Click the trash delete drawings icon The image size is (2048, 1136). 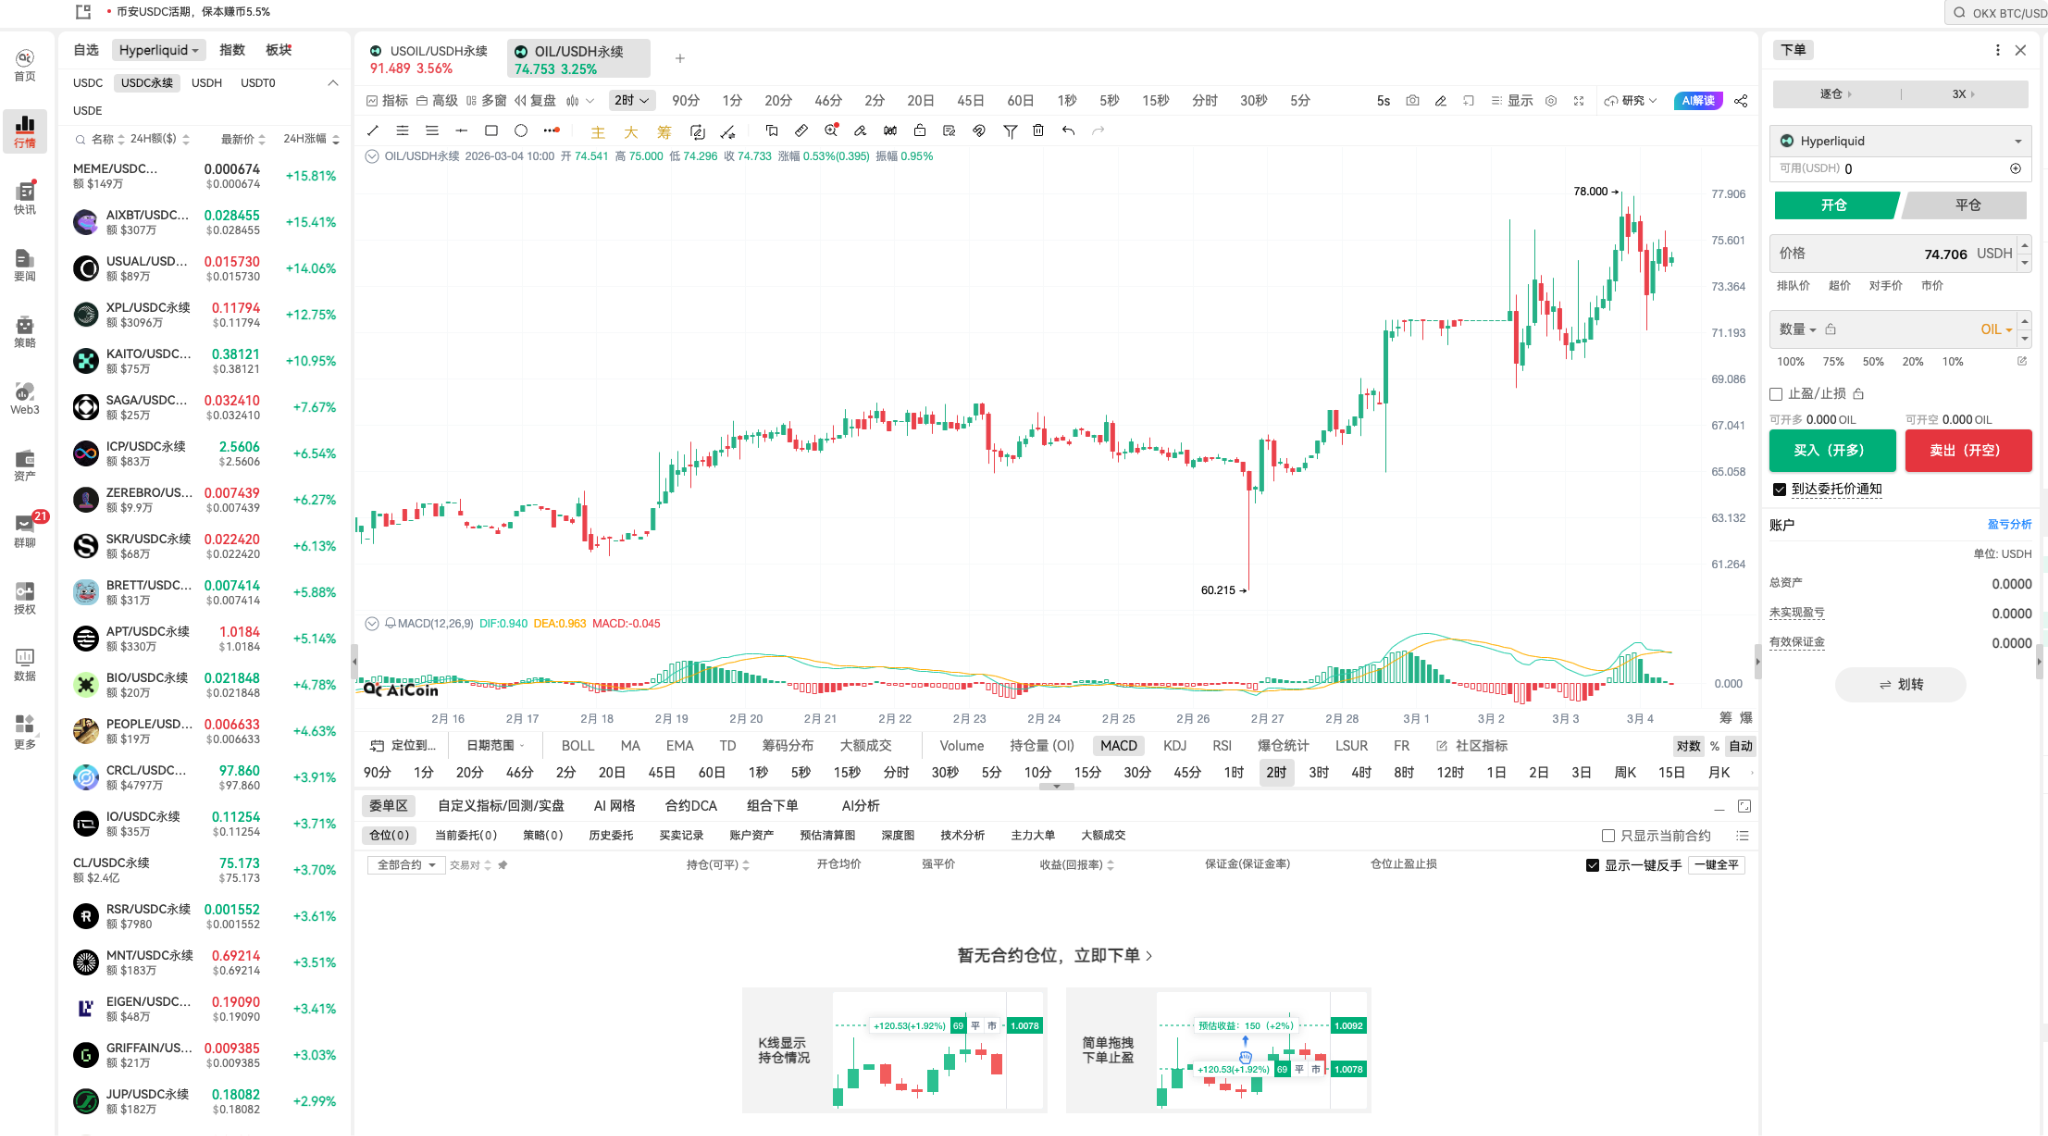click(1038, 131)
